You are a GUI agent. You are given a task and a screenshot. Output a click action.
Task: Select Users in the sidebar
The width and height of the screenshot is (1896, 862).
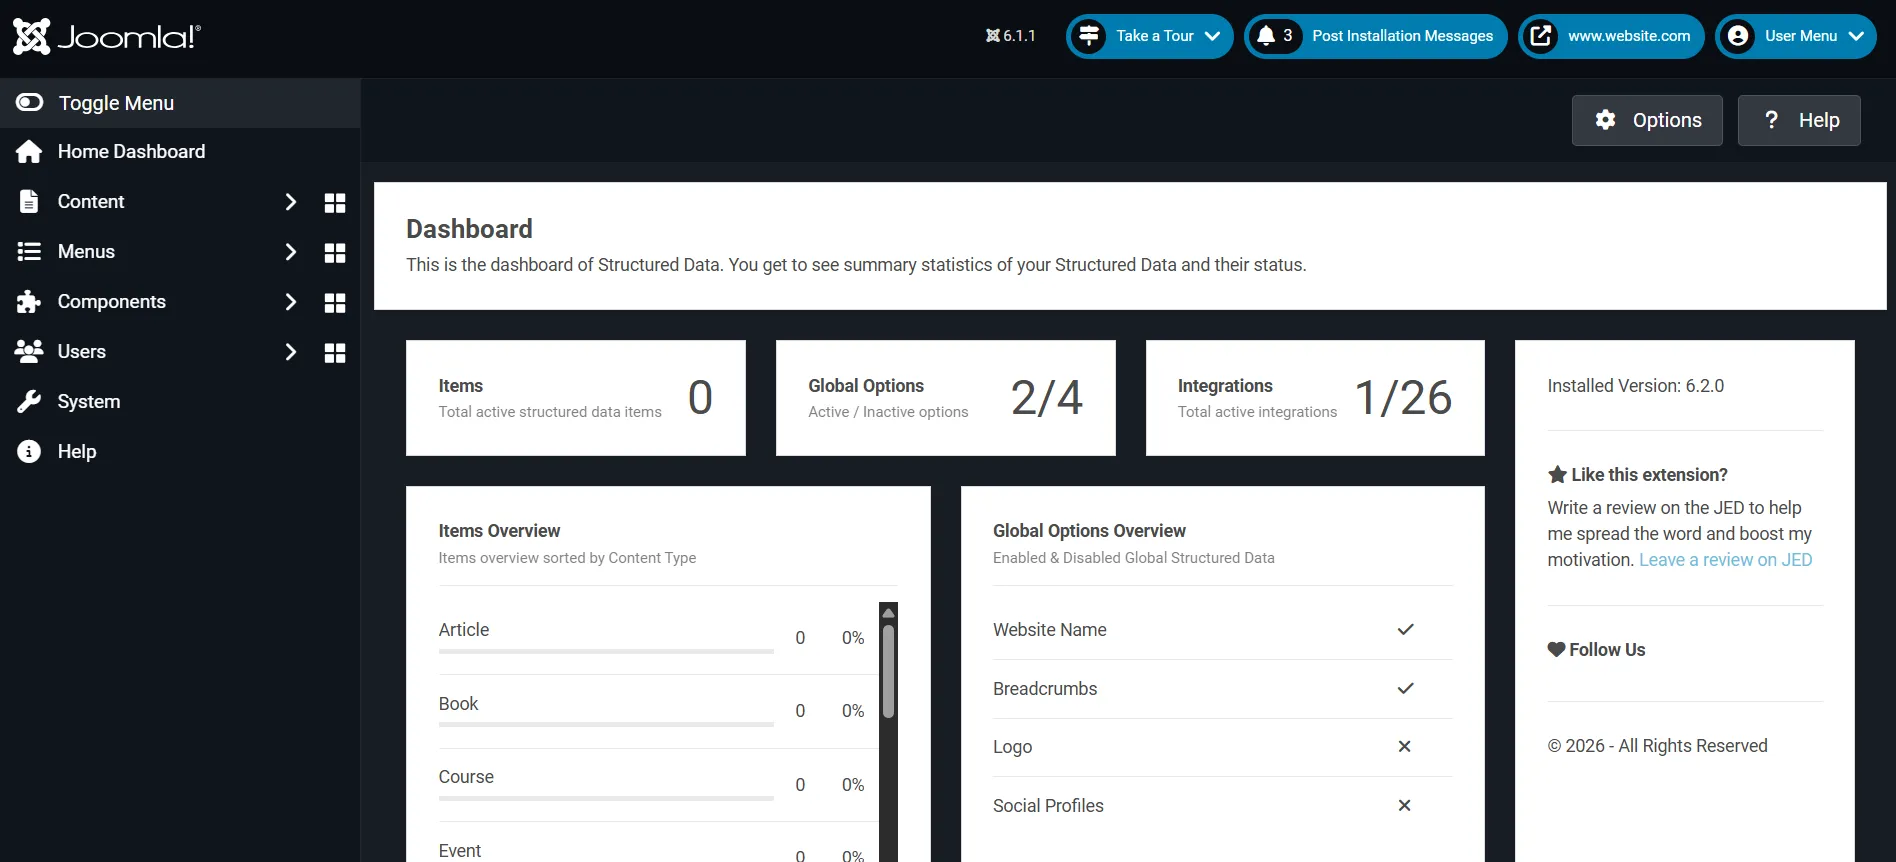[82, 351]
